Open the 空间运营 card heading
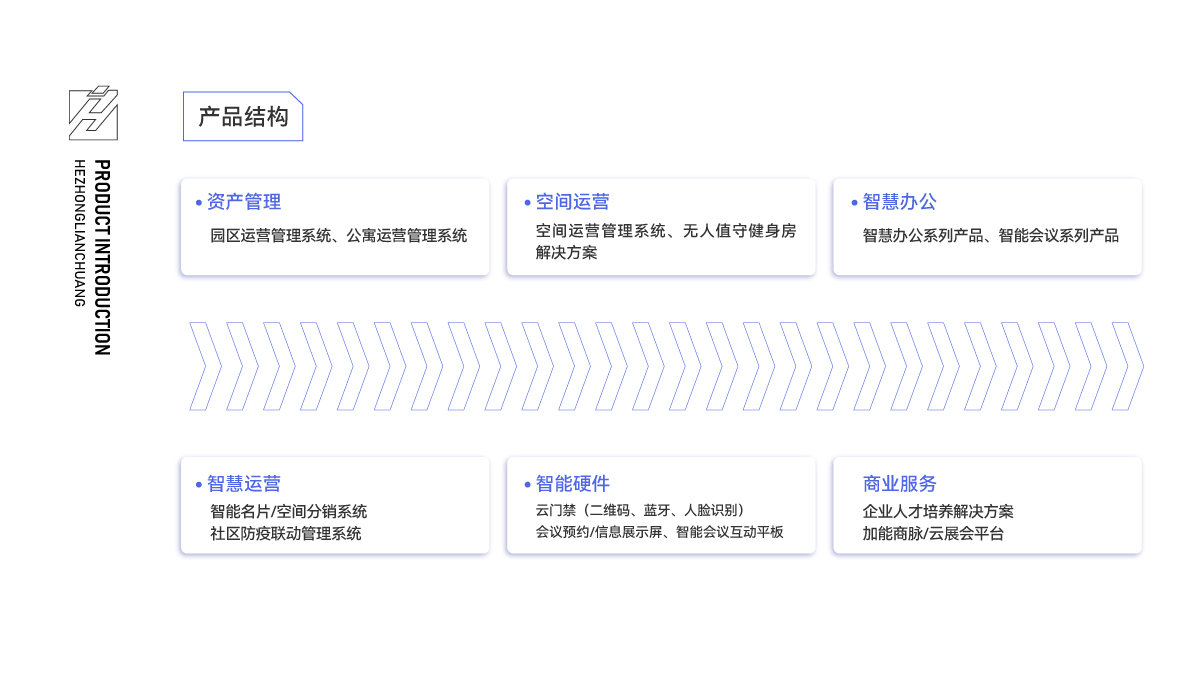The width and height of the screenshot is (1200, 684). pyautogui.click(x=572, y=202)
